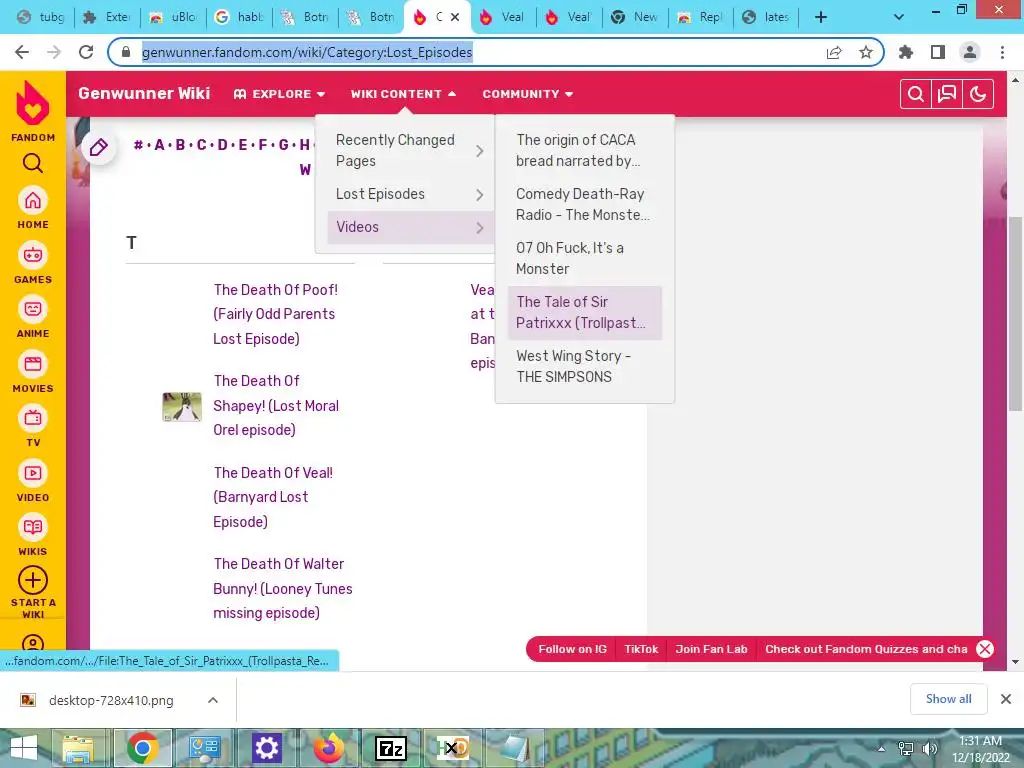Click the pencil edit page icon

(x=99, y=147)
